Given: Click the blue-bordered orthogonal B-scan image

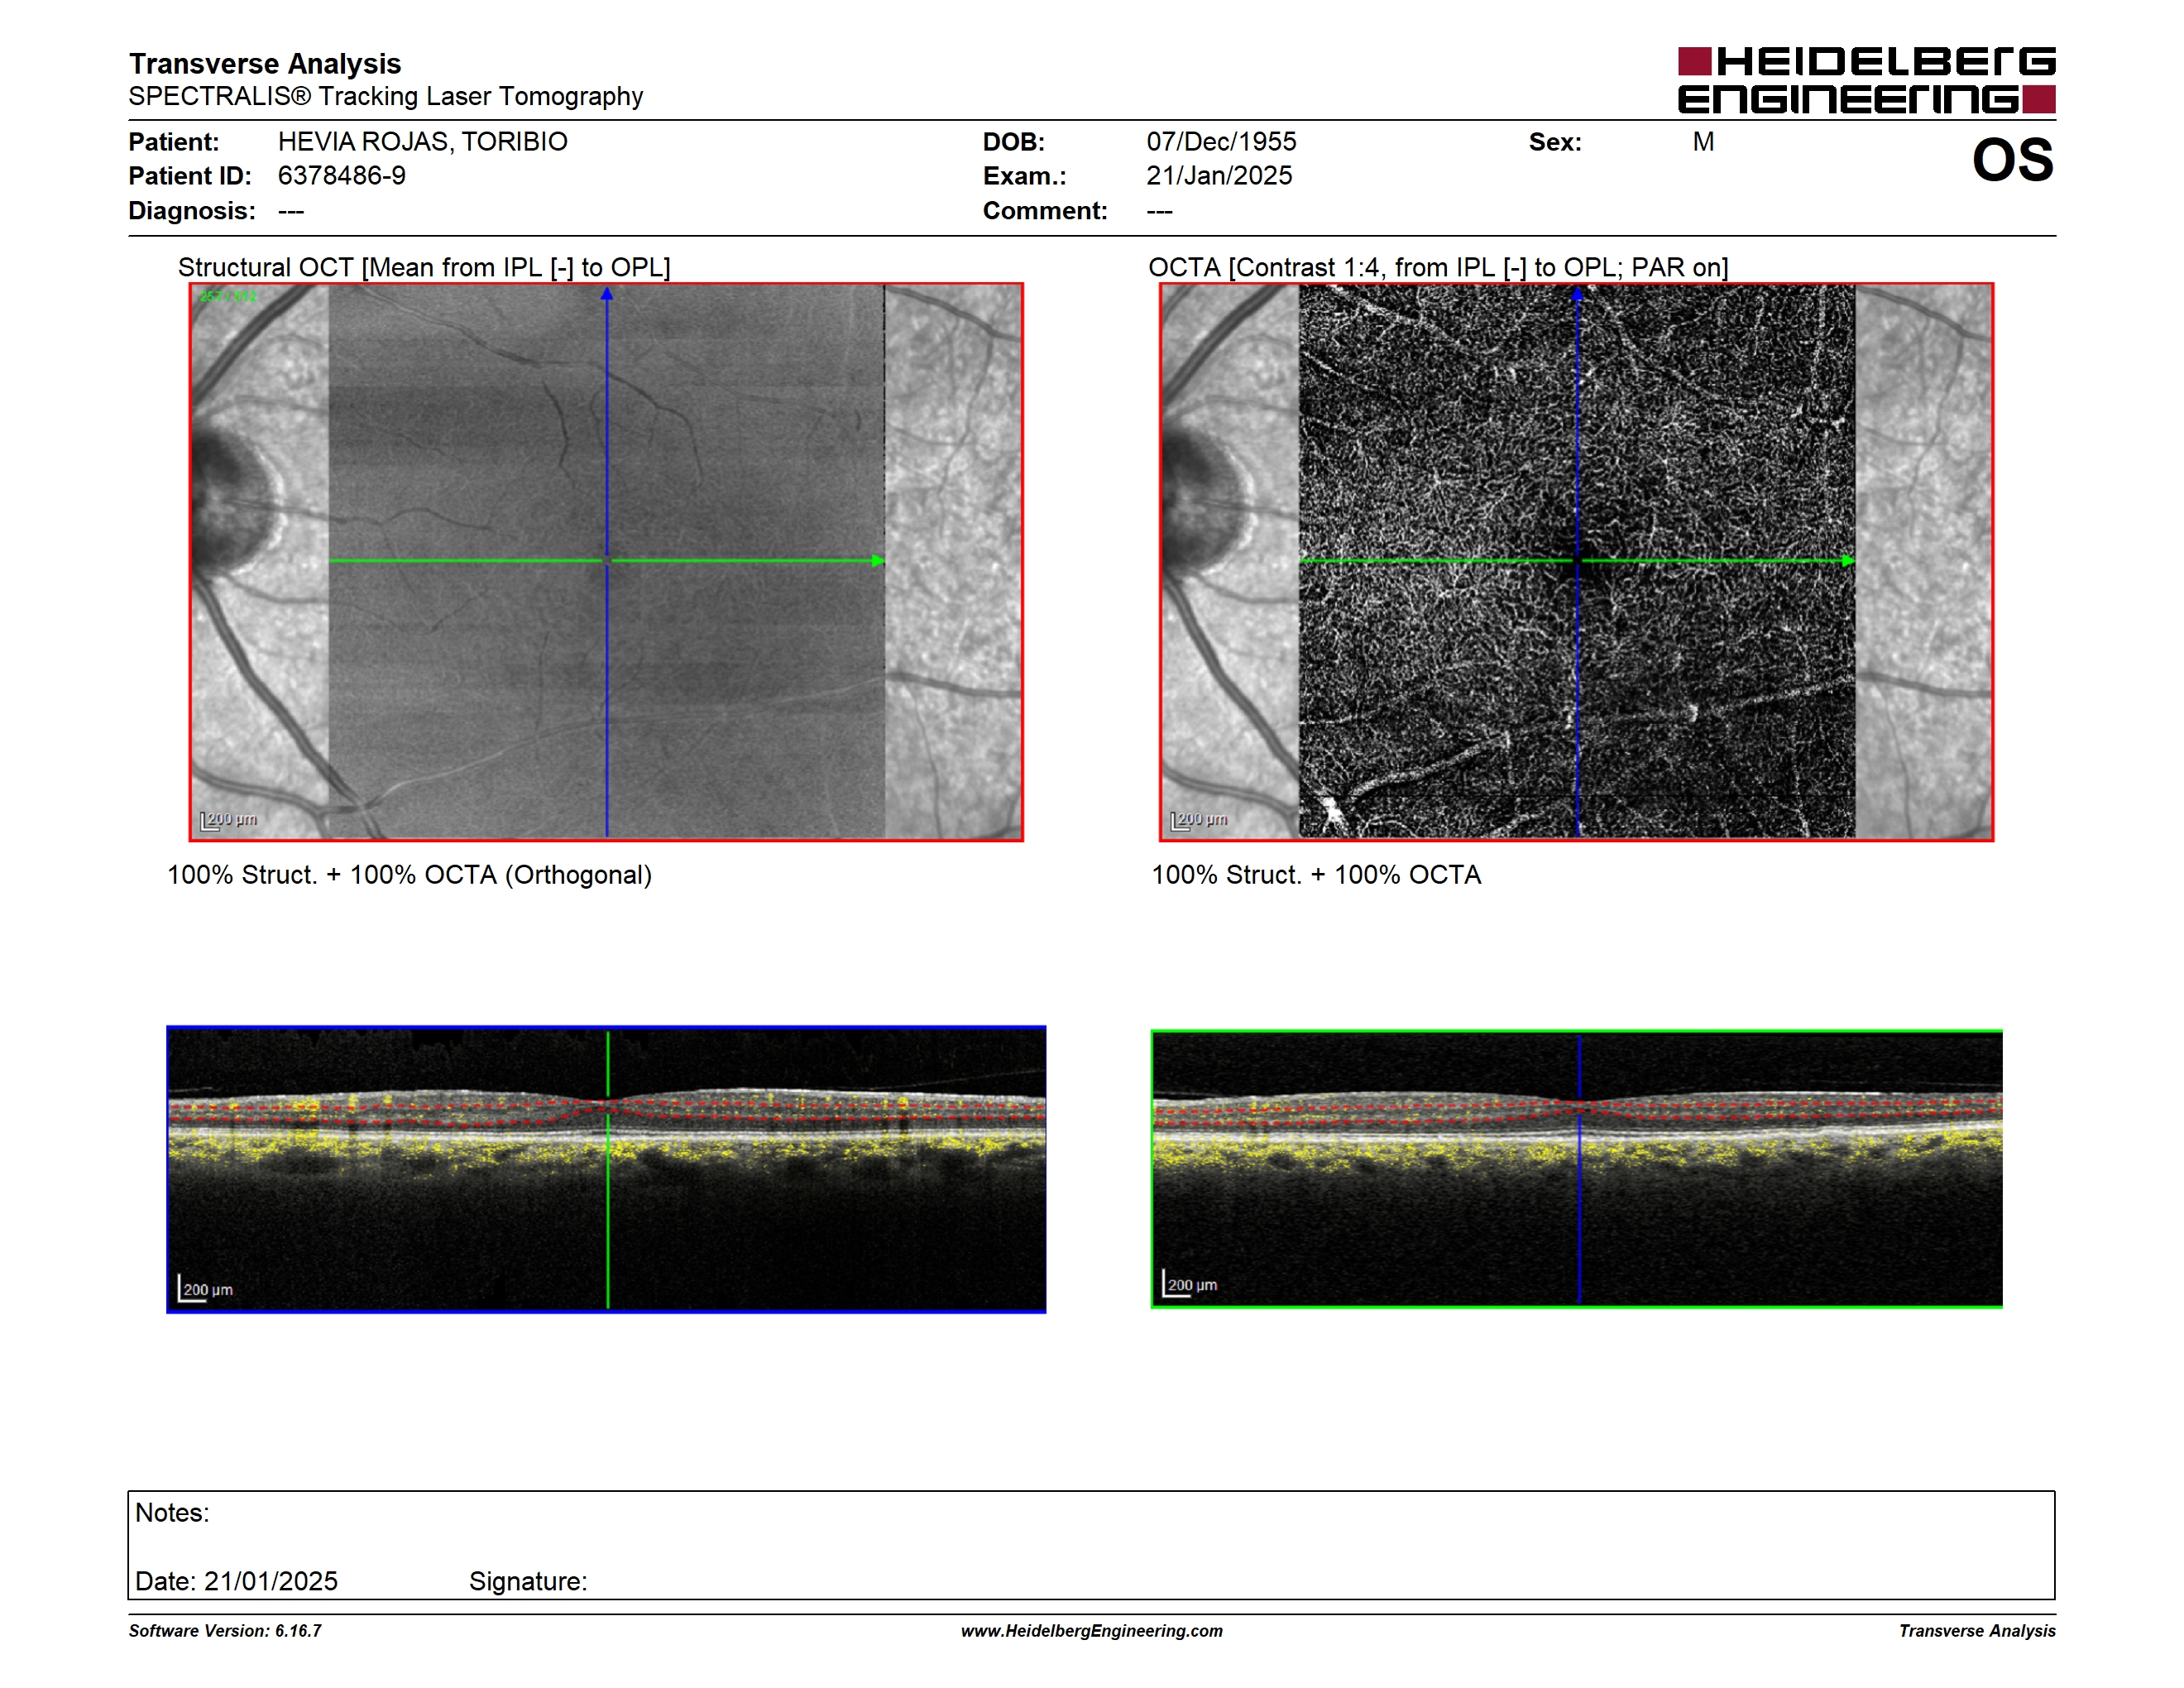Looking at the screenshot, I should (x=606, y=1169).
